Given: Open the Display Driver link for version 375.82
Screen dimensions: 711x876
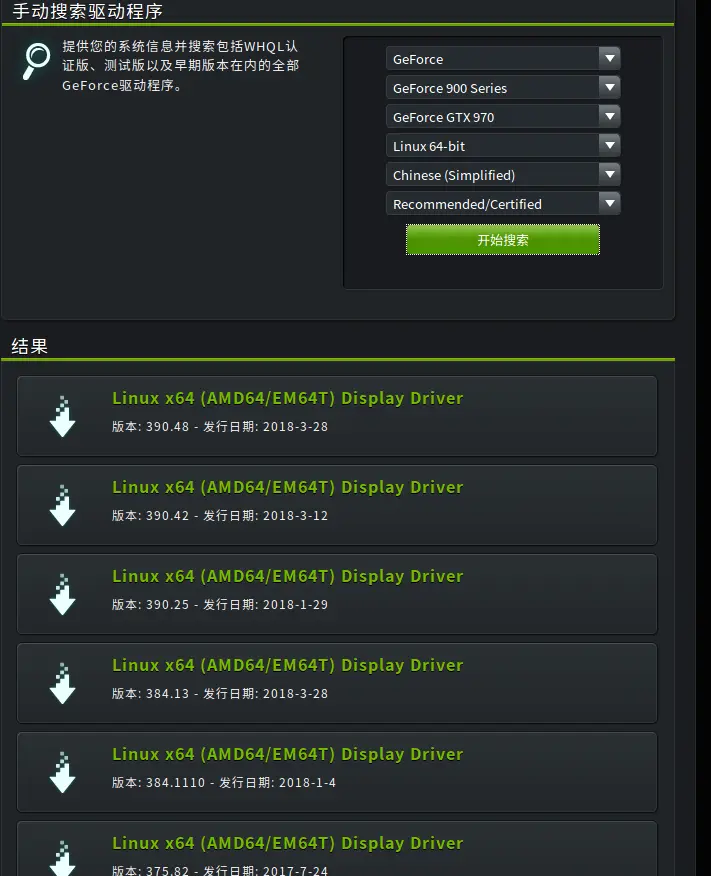Looking at the screenshot, I should (288, 843).
